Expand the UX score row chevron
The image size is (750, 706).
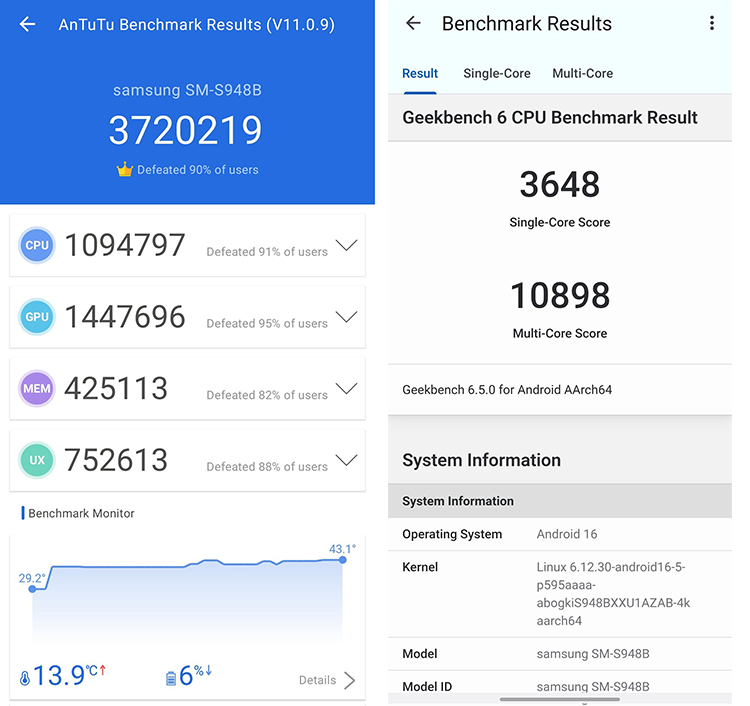pos(346,460)
